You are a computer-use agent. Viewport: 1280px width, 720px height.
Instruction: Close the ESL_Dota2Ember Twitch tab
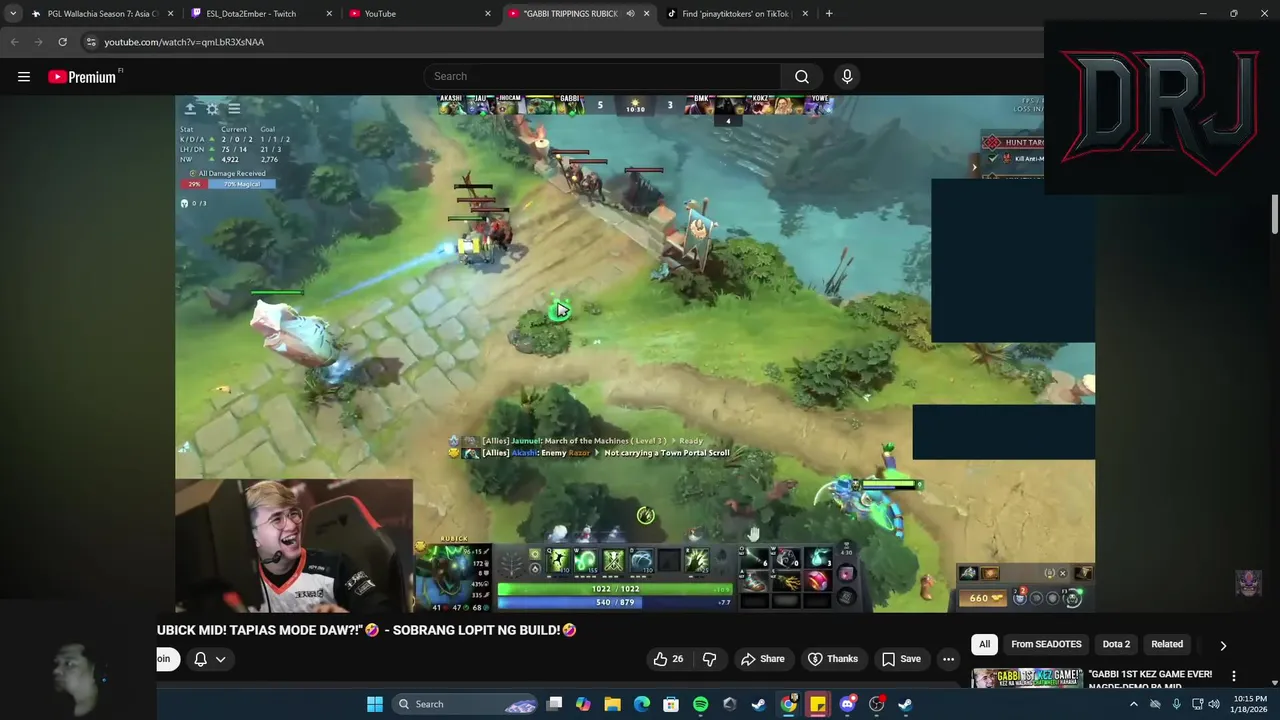click(329, 14)
